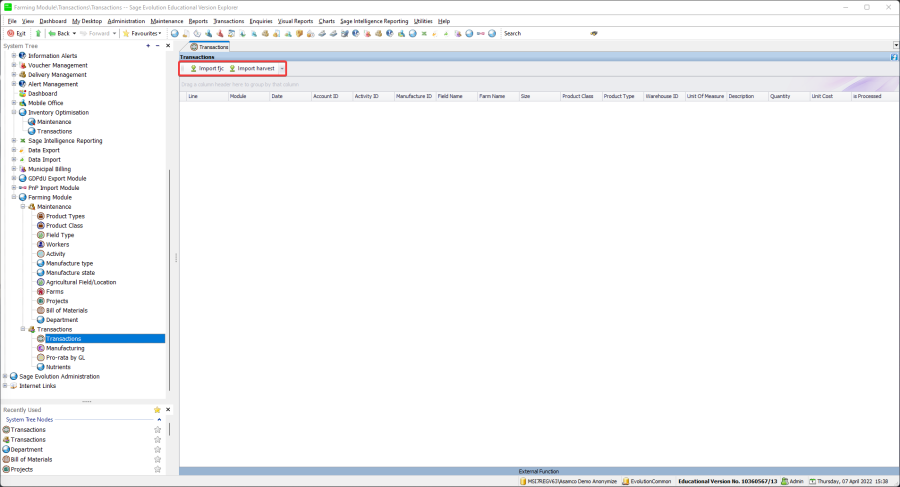Viewport: 900px width, 487px height.
Task: Click the Import harvest toolbar button
Action: pyautogui.click(x=251, y=69)
